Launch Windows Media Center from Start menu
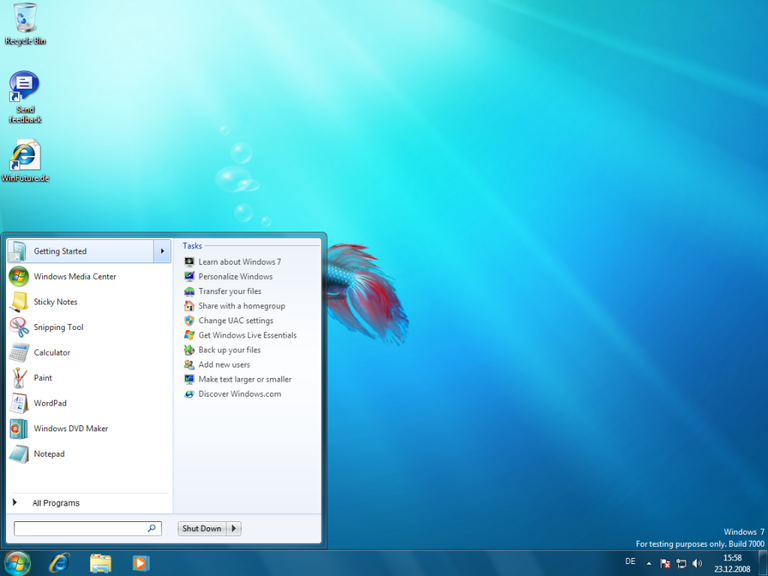 point(90,276)
